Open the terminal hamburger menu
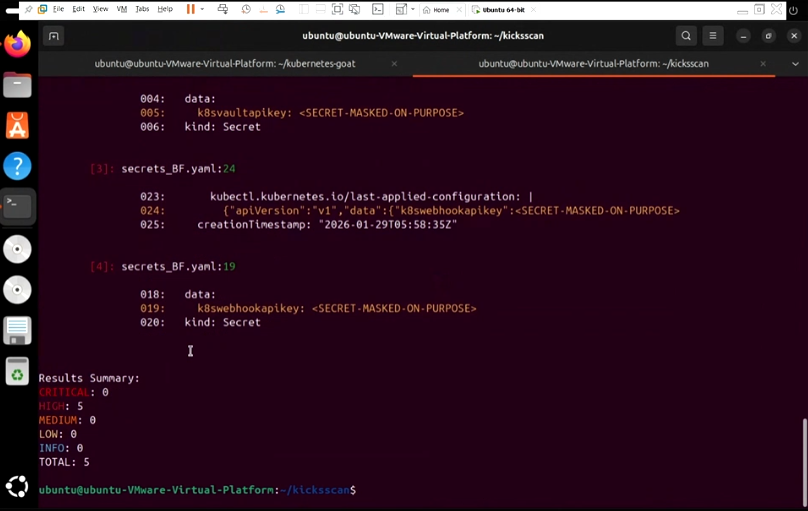This screenshot has width=808, height=511. (x=713, y=36)
